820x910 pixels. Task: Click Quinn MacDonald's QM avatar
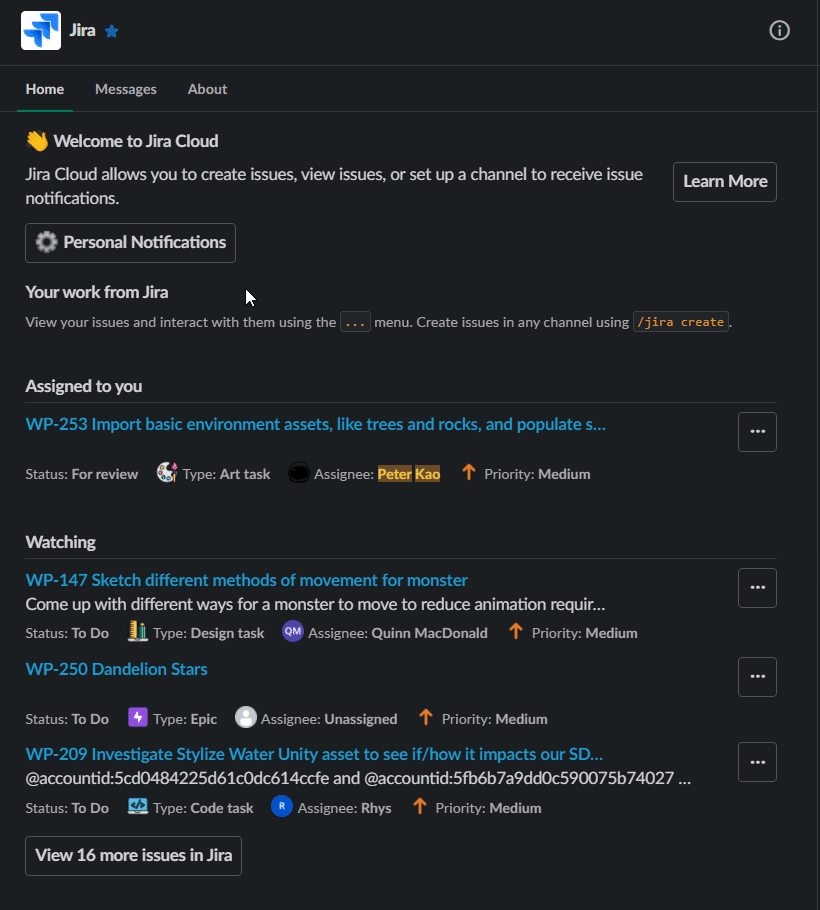point(292,631)
